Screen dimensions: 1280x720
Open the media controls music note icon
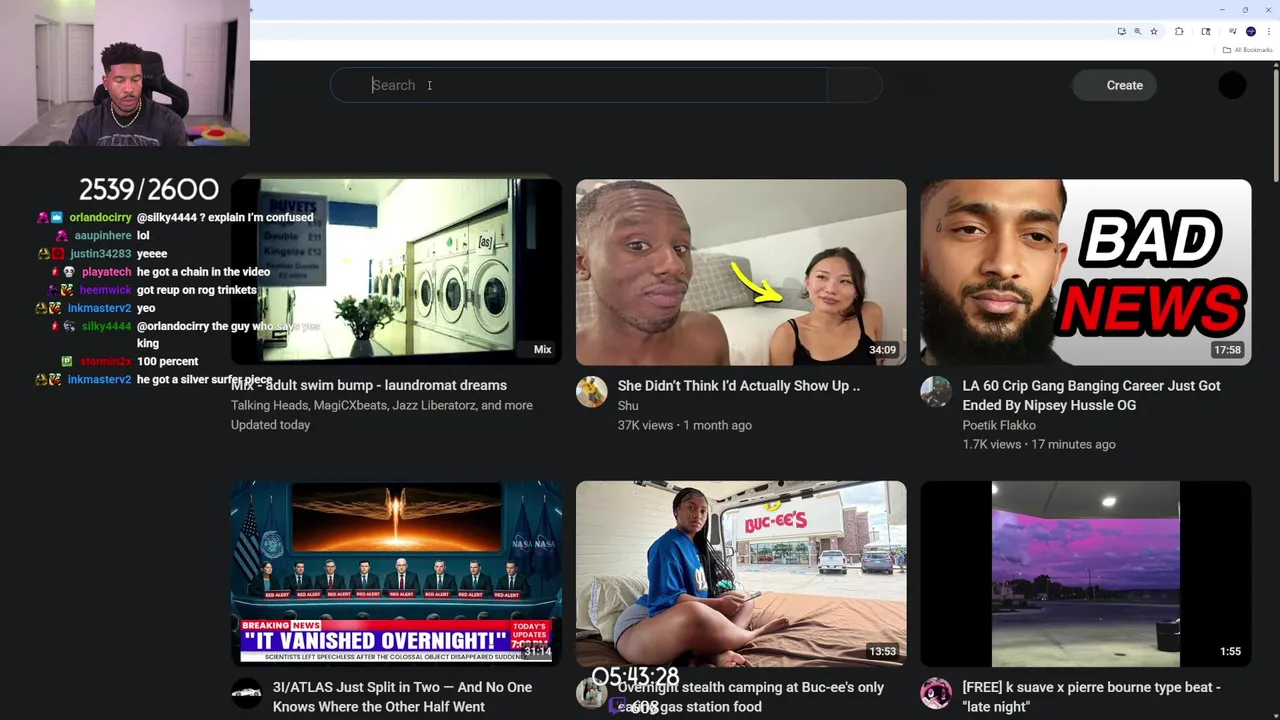pyautogui.click(x=1232, y=32)
